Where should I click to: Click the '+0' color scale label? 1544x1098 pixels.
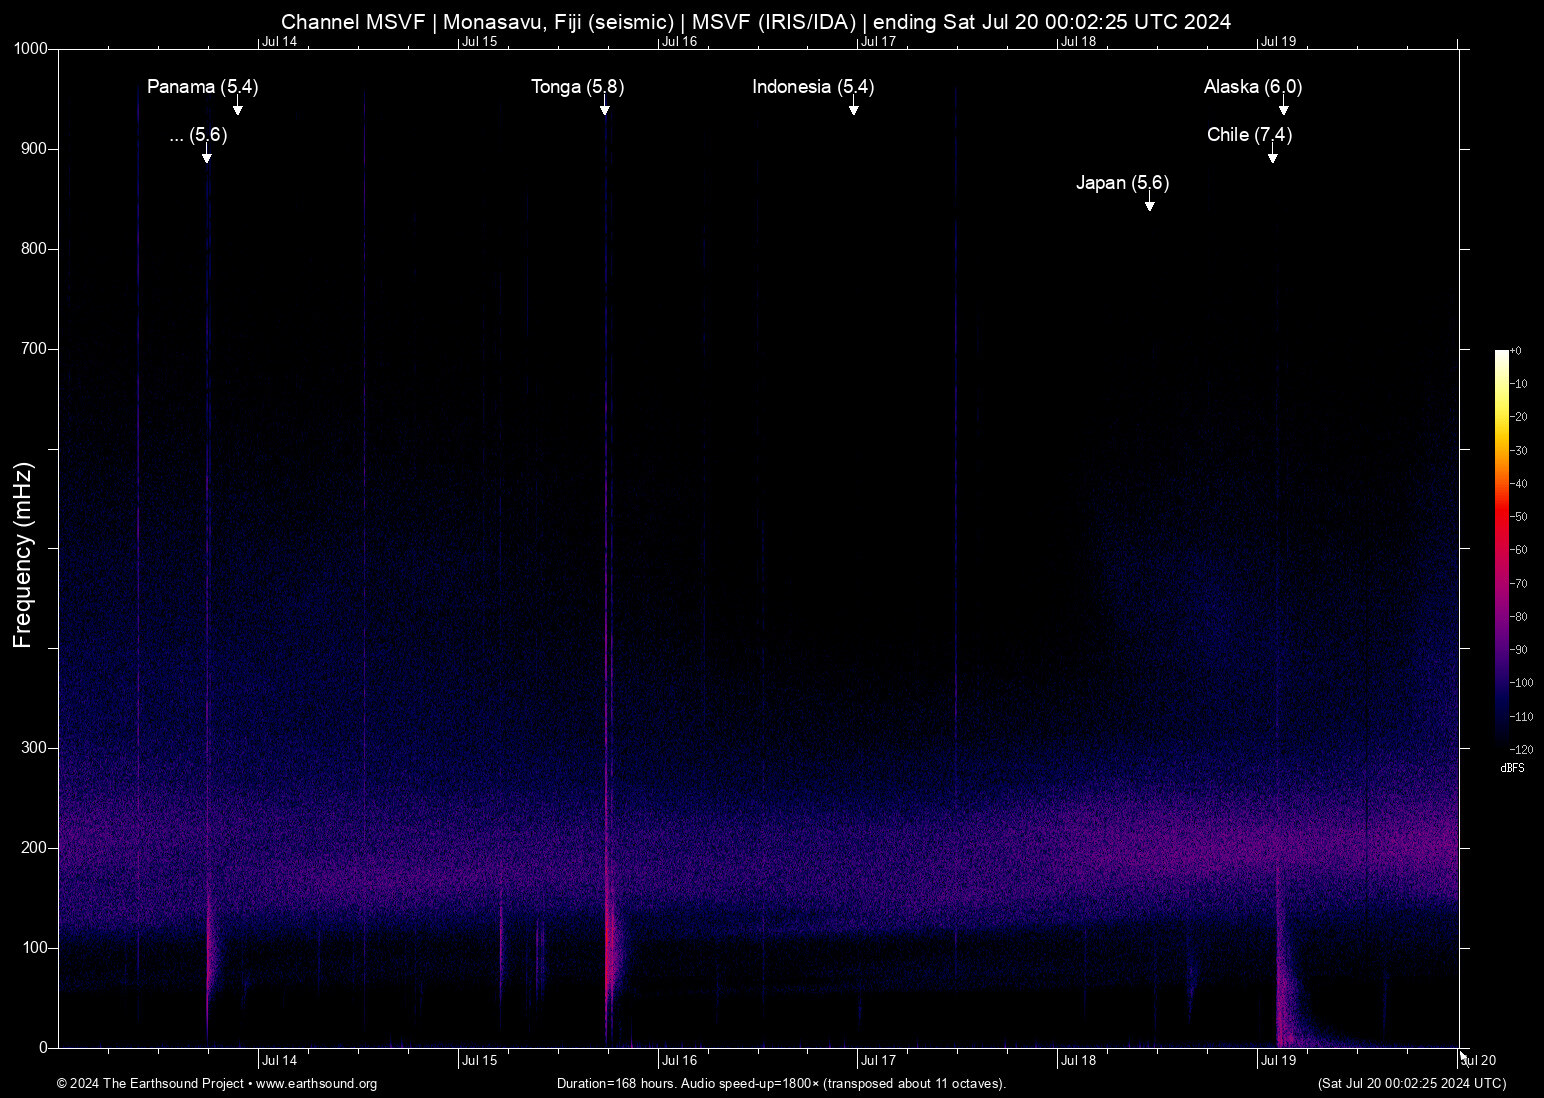1516,351
